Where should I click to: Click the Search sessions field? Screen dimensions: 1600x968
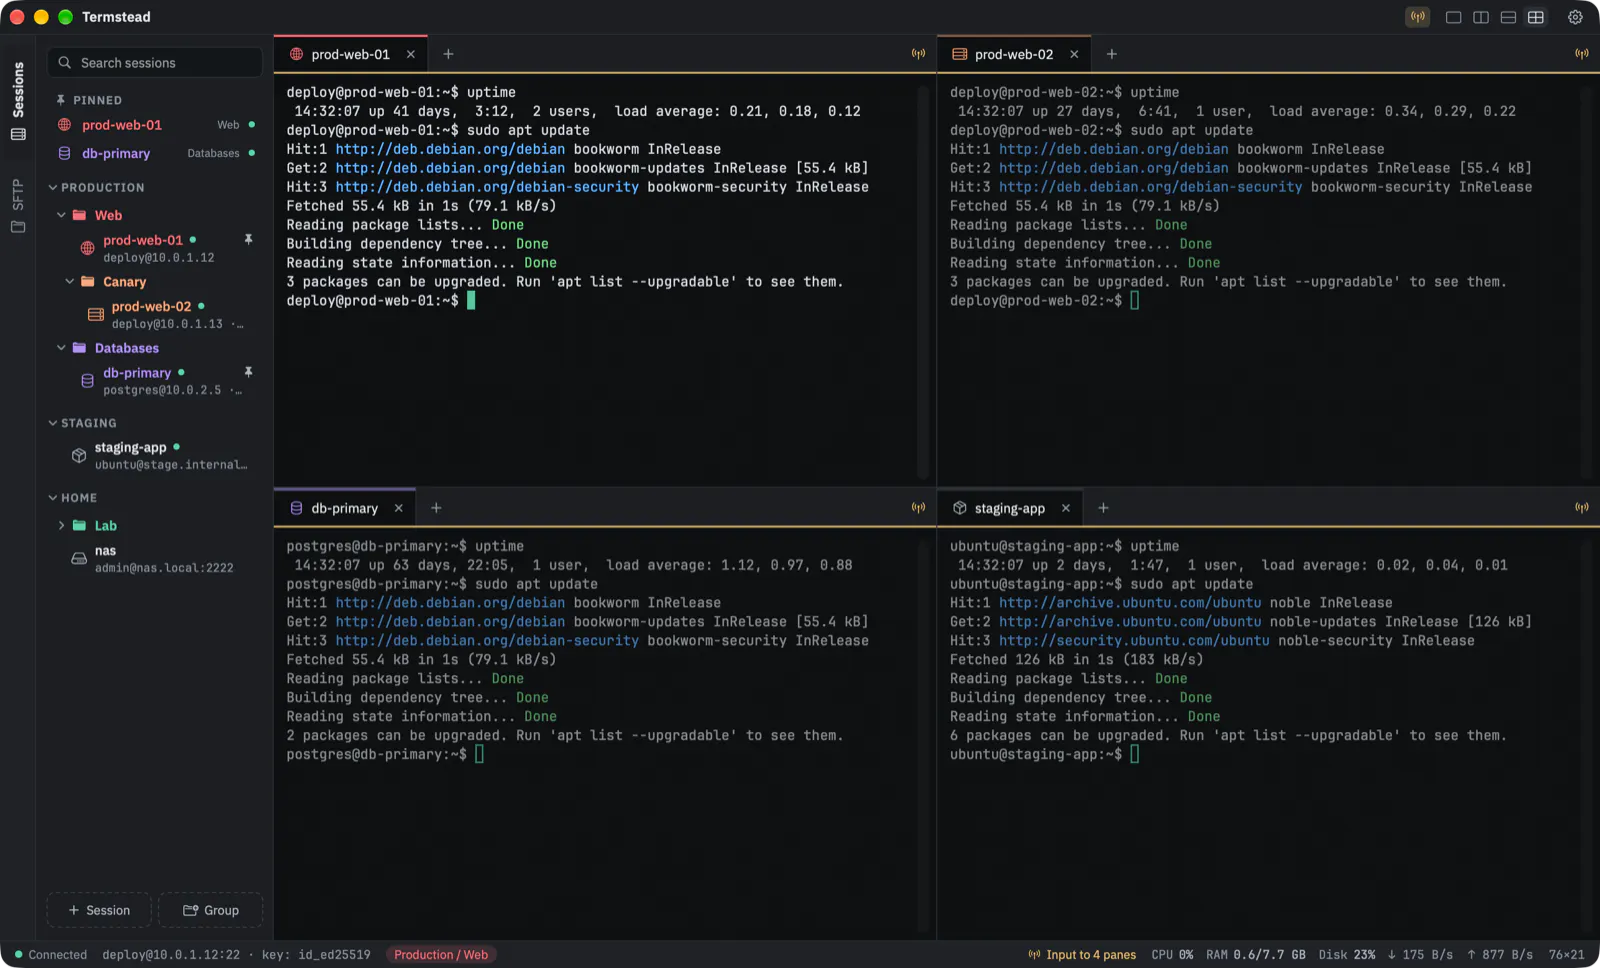pyautogui.click(x=155, y=62)
